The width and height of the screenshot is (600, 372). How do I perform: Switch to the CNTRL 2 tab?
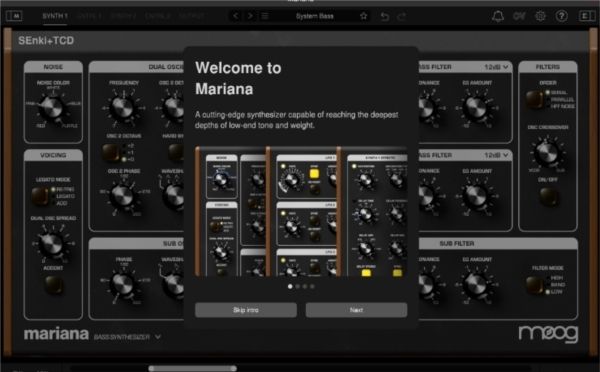(x=157, y=16)
